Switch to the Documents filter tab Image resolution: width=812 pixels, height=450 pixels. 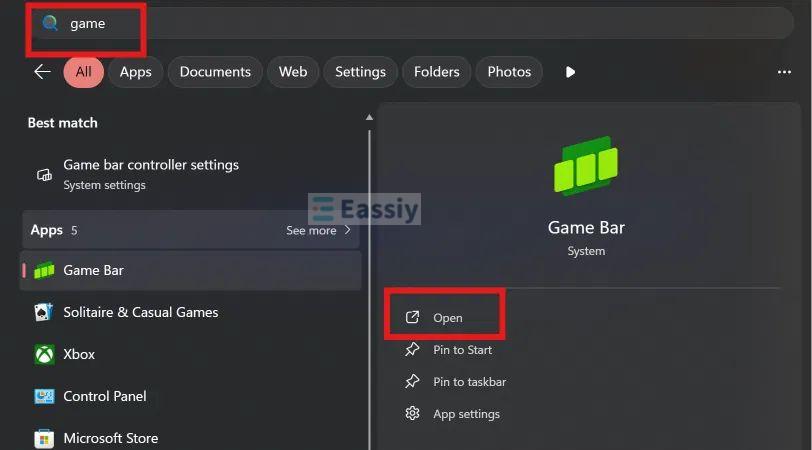(215, 72)
